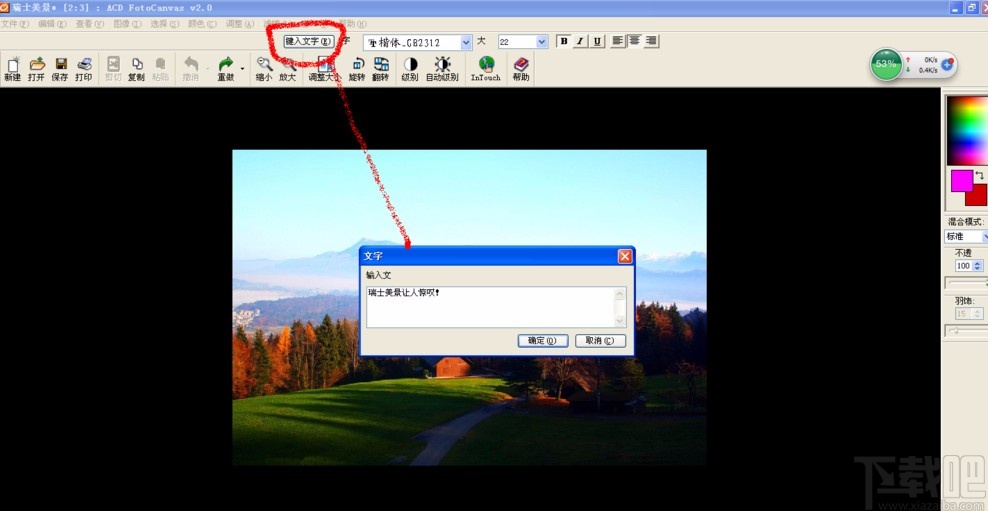Toggle bold text formatting
The height and width of the screenshot is (511, 988).
pos(564,41)
